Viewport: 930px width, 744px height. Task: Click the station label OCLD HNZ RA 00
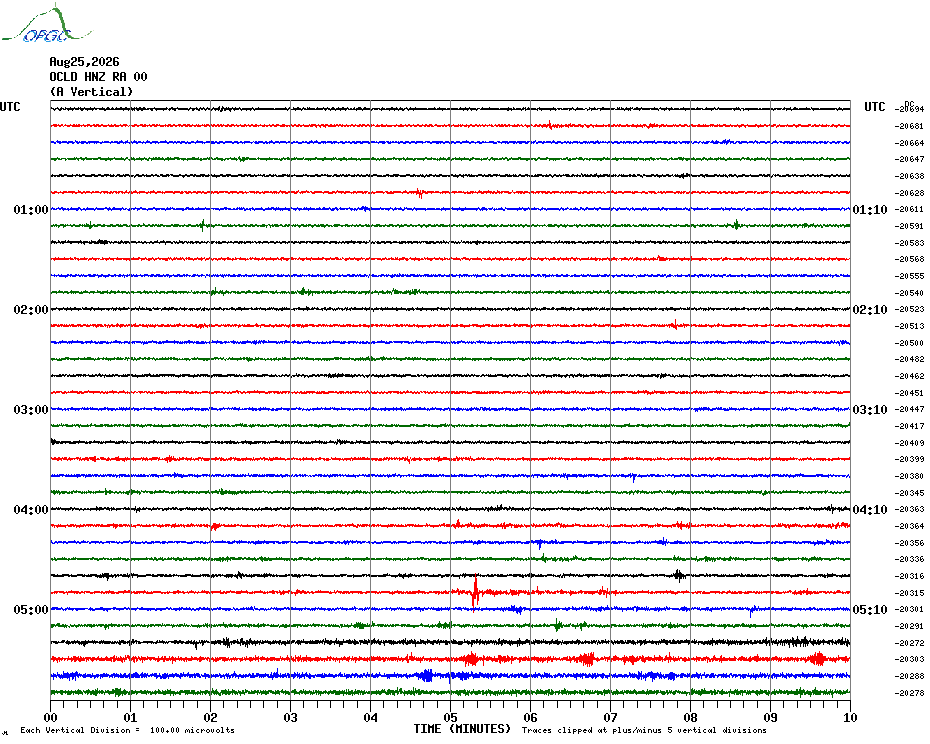pos(98,77)
